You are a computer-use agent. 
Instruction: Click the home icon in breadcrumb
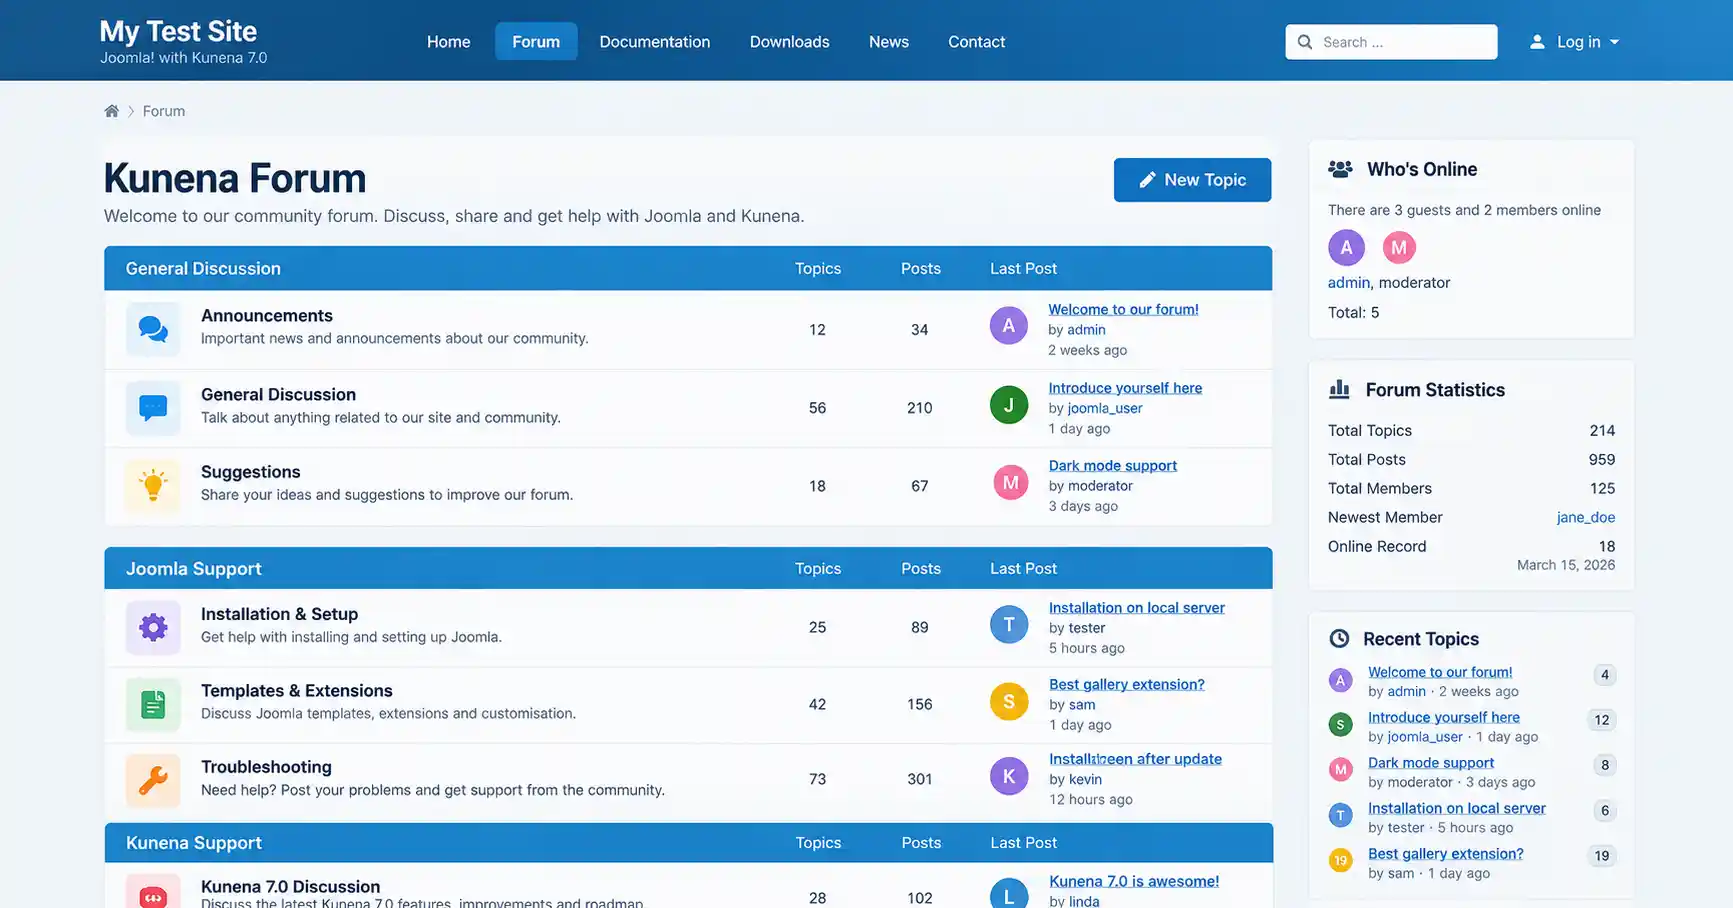coord(111,111)
